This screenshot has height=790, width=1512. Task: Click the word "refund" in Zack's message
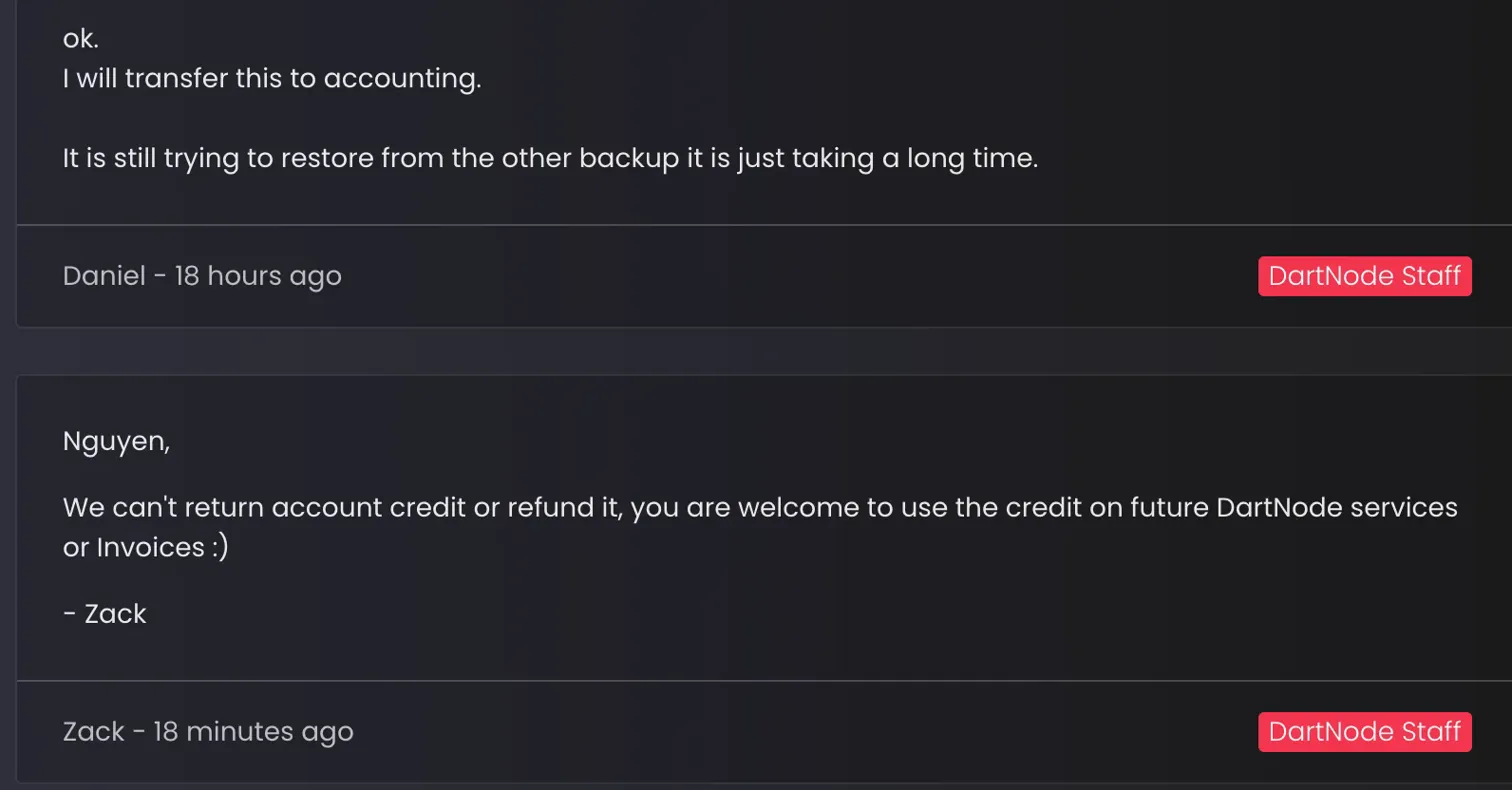tap(550, 507)
